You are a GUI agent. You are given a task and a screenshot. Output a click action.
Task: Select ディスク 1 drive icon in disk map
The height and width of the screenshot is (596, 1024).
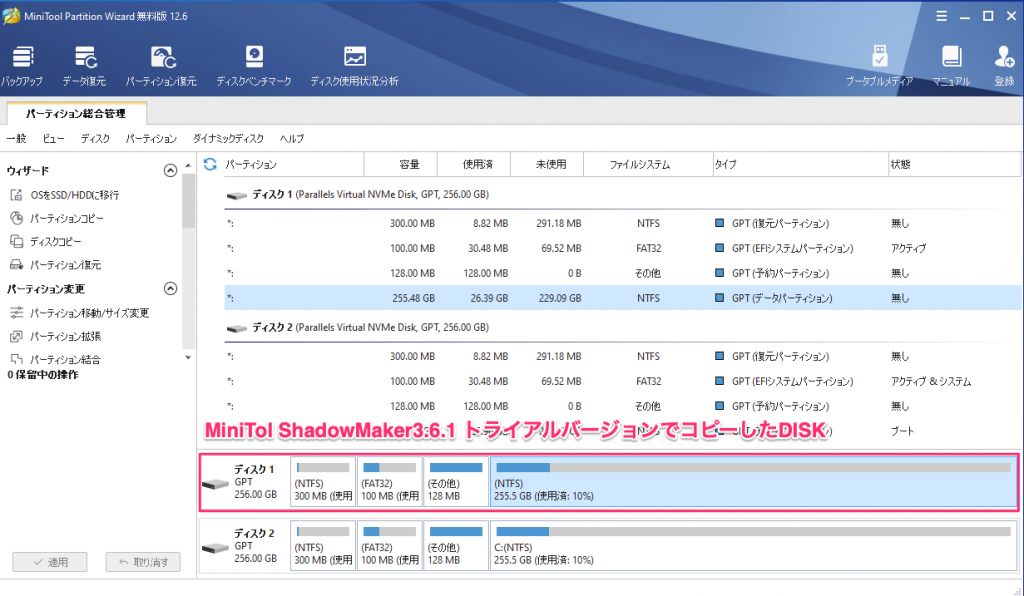tap(216, 484)
